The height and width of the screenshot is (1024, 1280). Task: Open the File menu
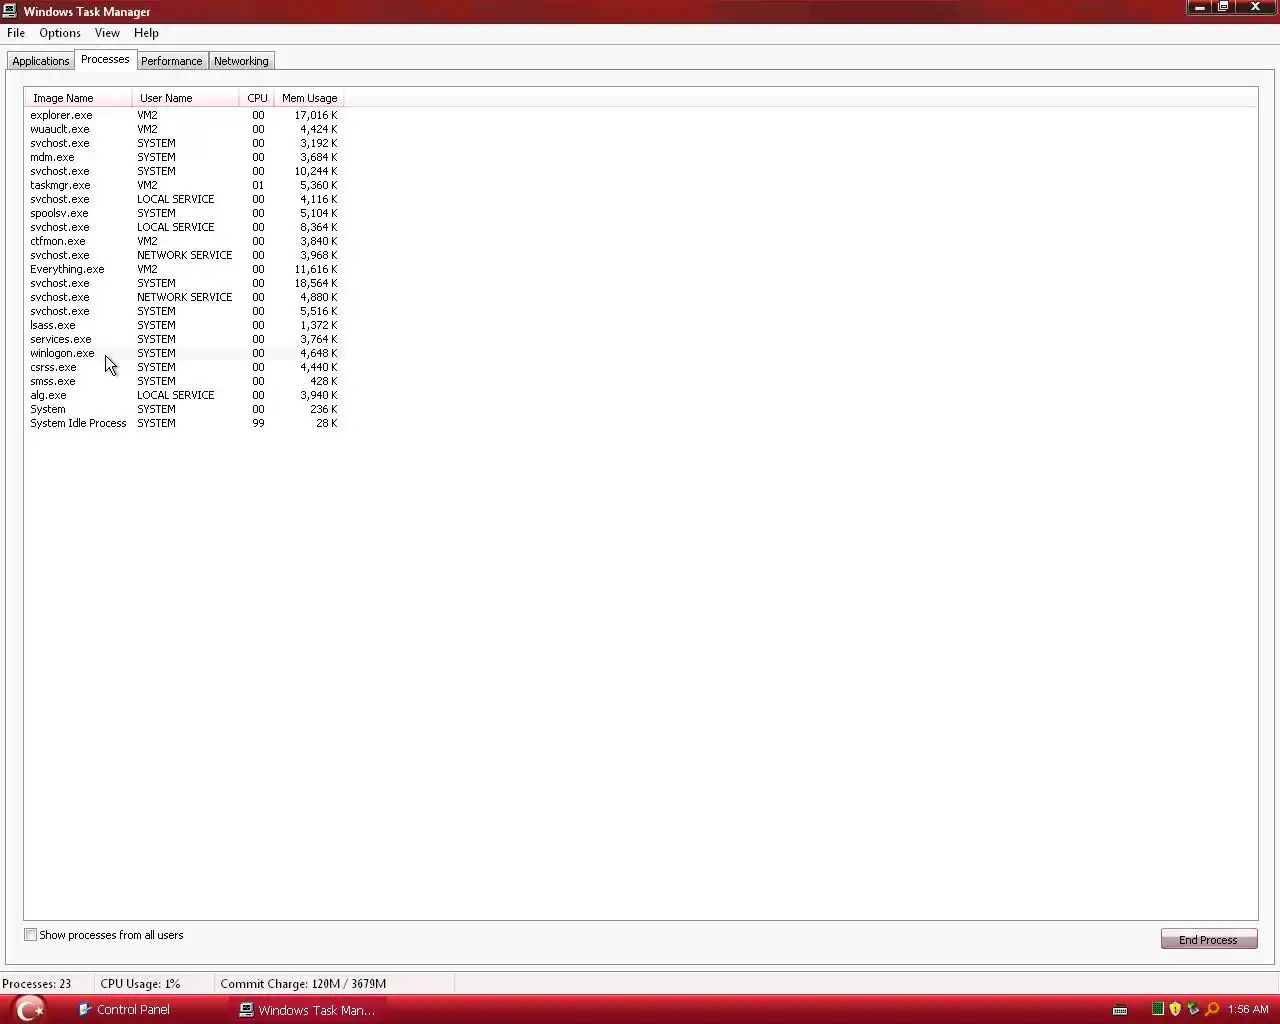[16, 33]
